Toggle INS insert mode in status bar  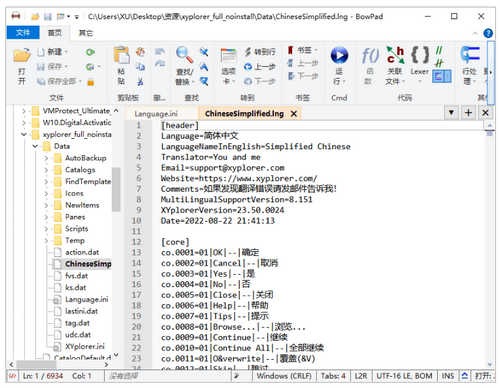coord(447,376)
